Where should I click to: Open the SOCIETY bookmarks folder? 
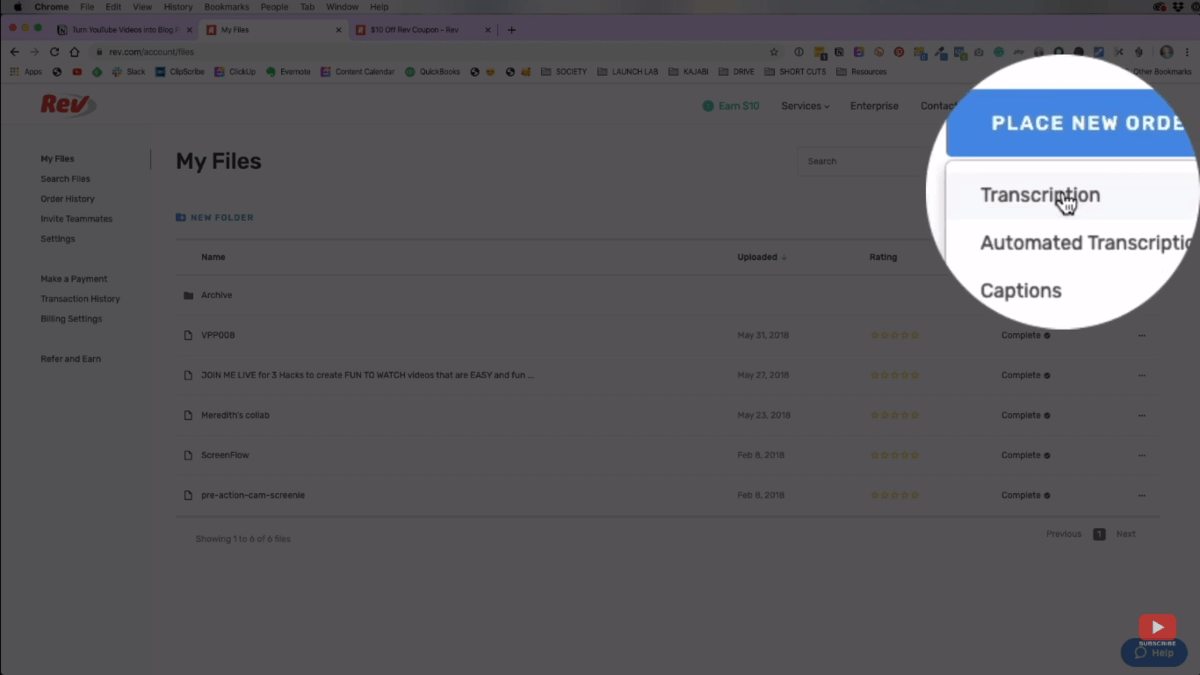(563, 72)
